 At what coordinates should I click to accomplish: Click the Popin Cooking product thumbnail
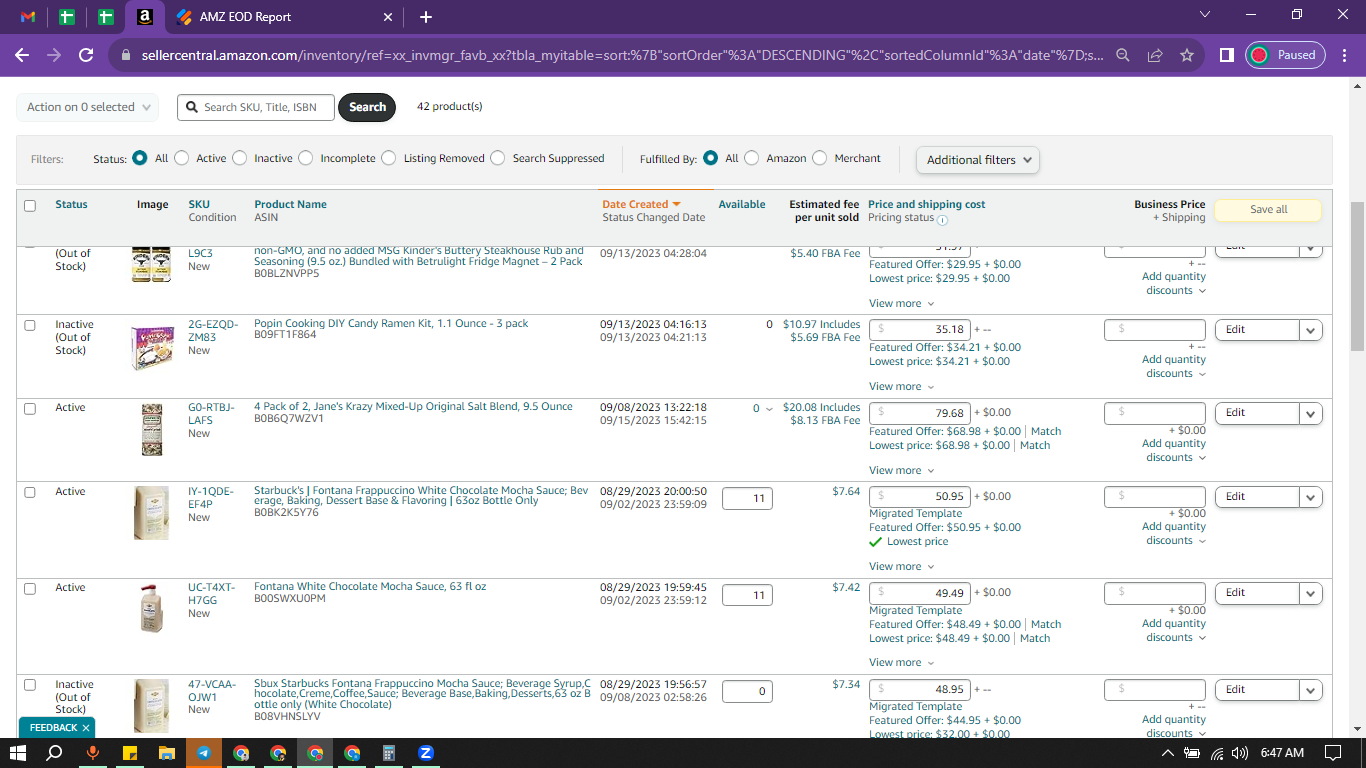click(x=152, y=348)
